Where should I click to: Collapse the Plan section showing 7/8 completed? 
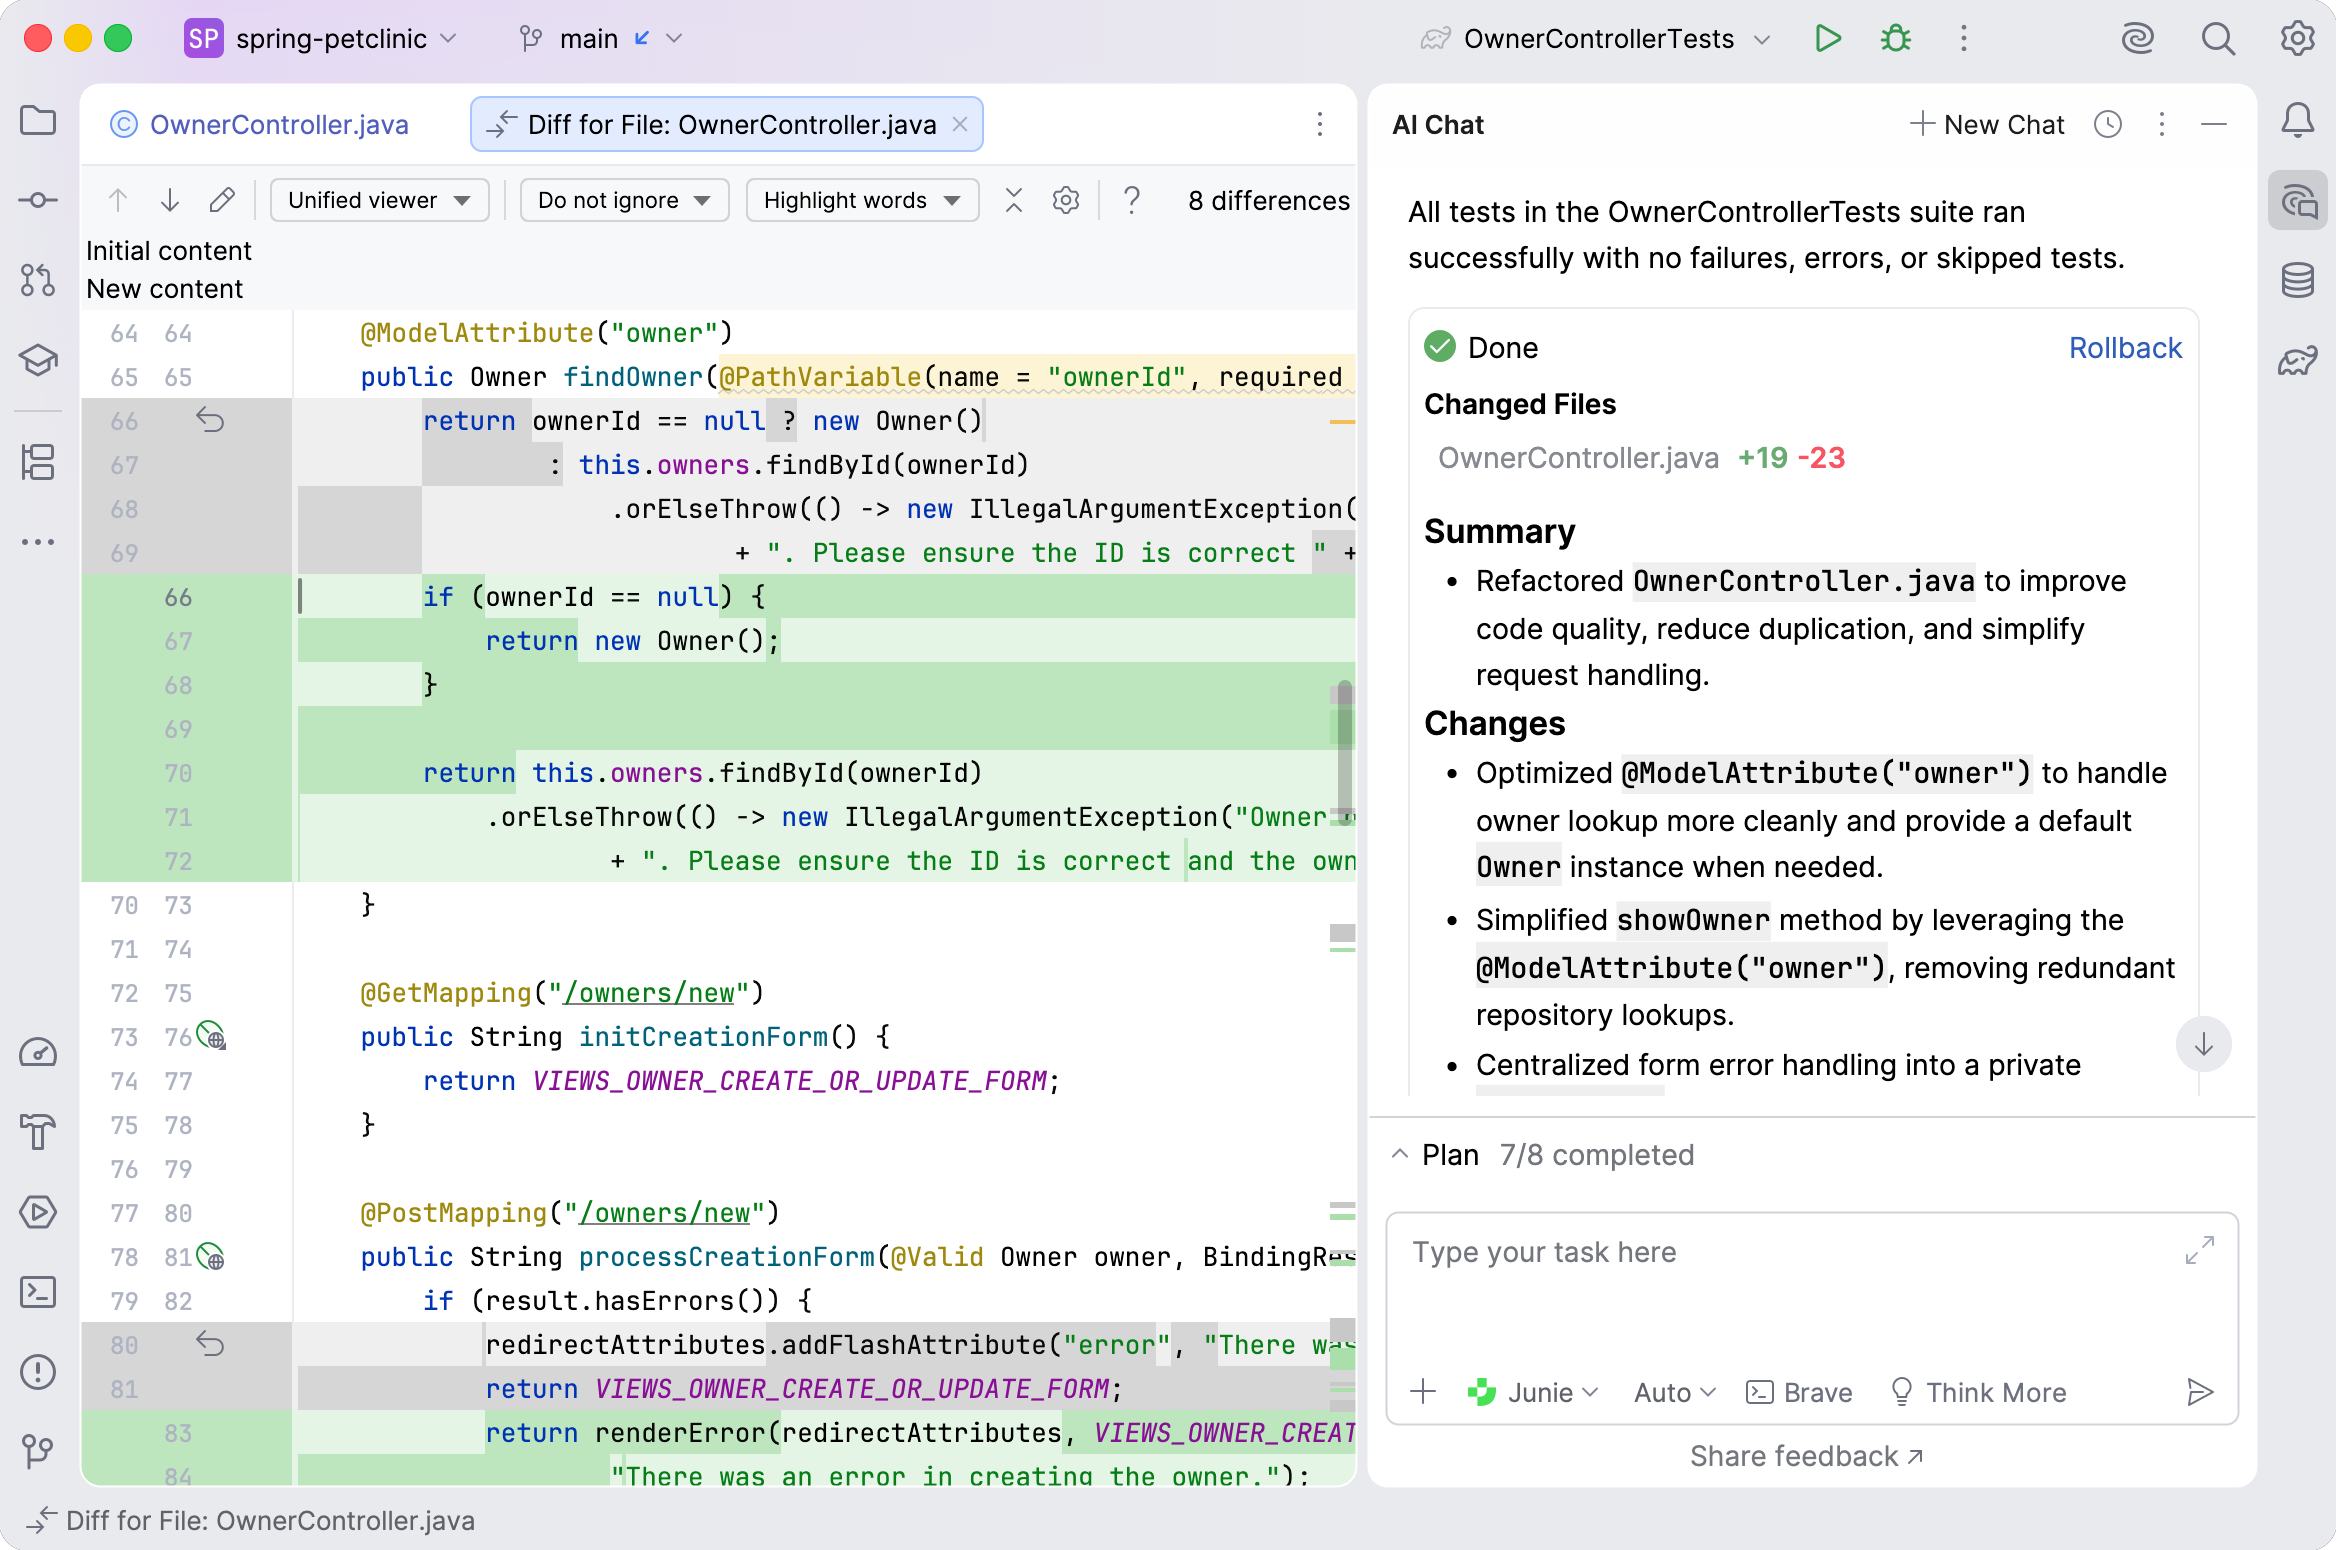[x=1400, y=1154]
